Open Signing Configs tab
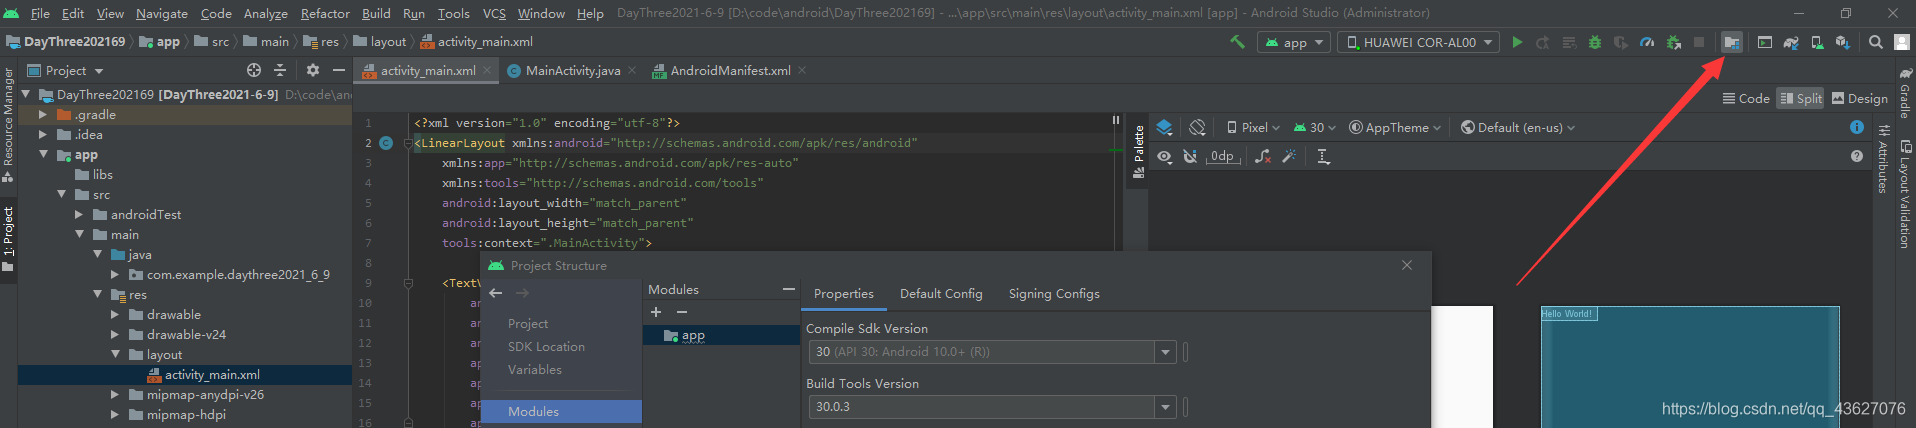The width and height of the screenshot is (1916, 428). pos(1054,294)
